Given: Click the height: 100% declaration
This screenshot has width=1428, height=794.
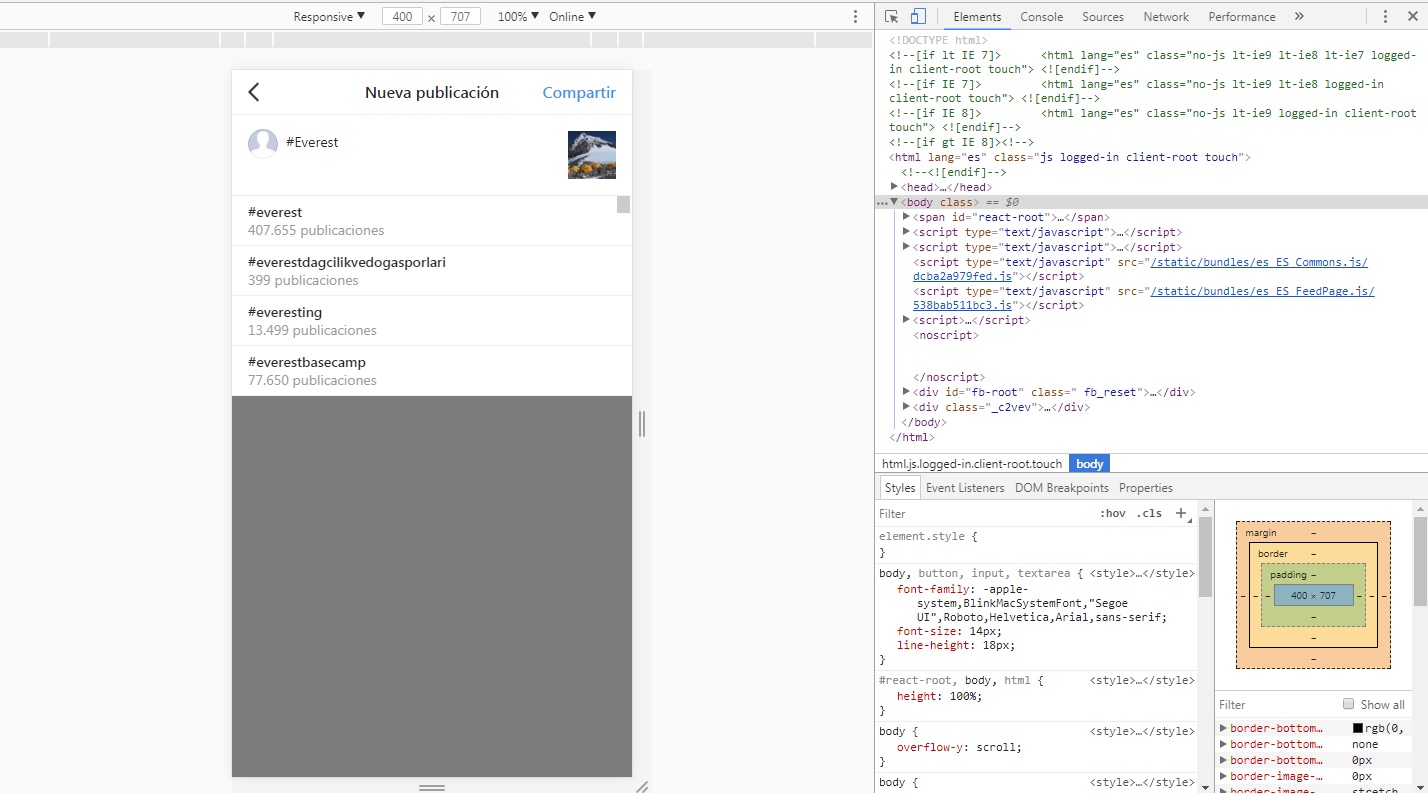Looking at the screenshot, I should click(939, 696).
